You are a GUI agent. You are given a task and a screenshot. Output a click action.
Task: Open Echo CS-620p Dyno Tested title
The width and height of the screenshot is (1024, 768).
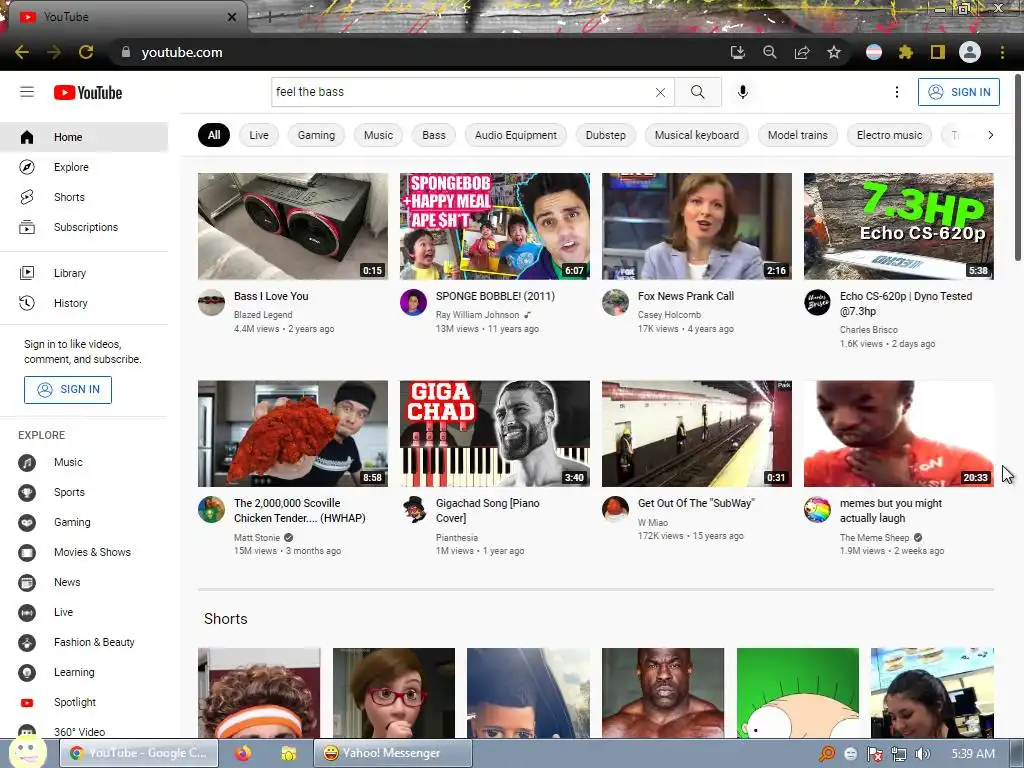pos(906,304)
